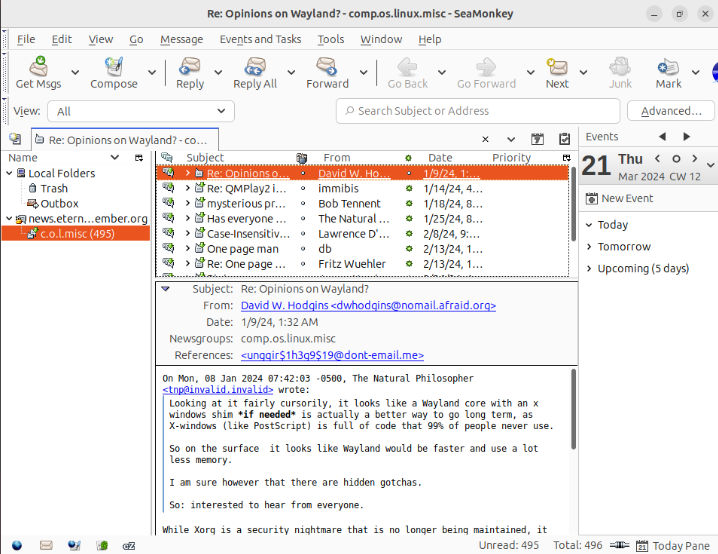Click the Advanced... search button
718x554 pixels.
click(671, 111)
